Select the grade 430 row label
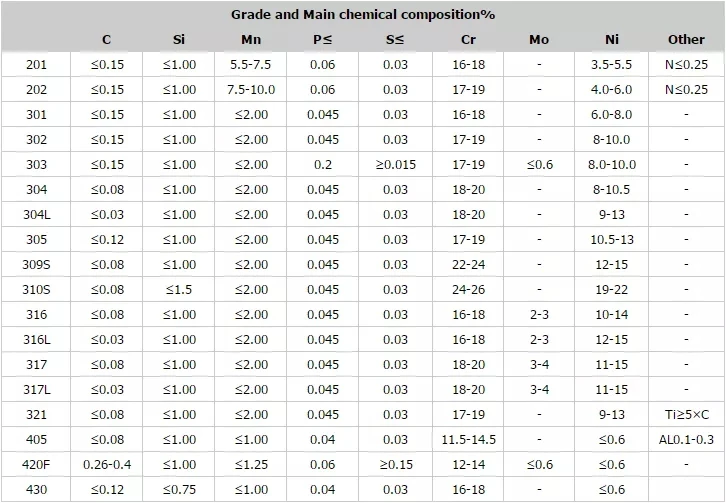This screenshot has height=503, width=726. click(x=36, y=490)
